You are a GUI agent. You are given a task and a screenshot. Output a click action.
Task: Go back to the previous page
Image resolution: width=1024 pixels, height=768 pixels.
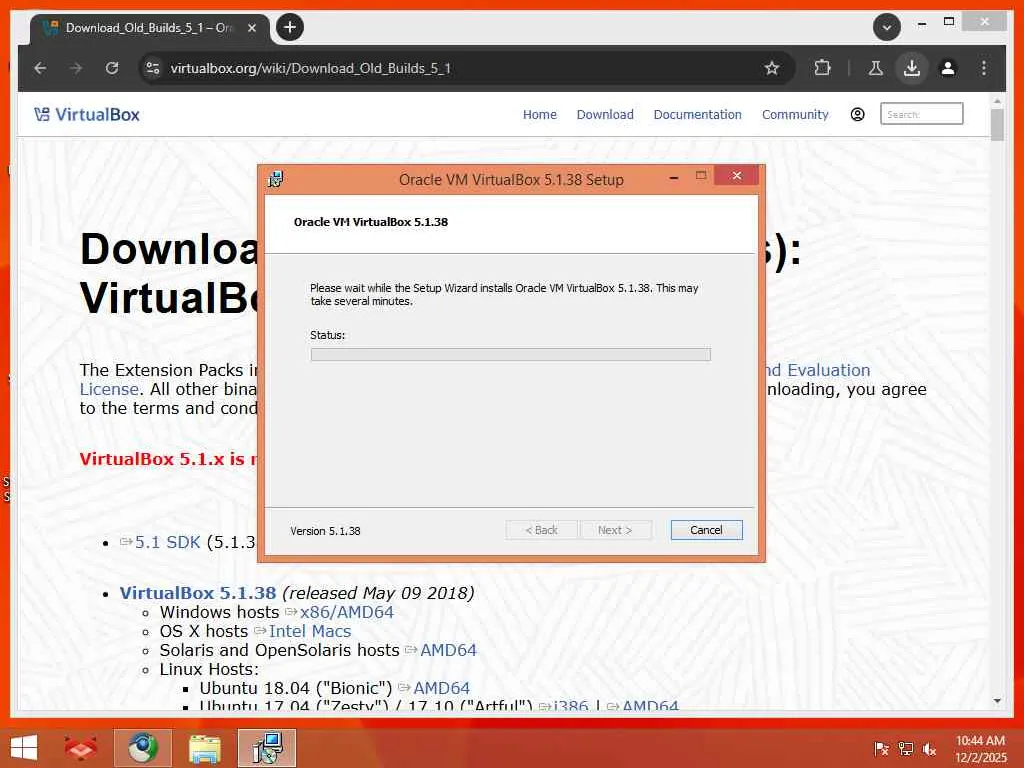click(x=40, y=68)
